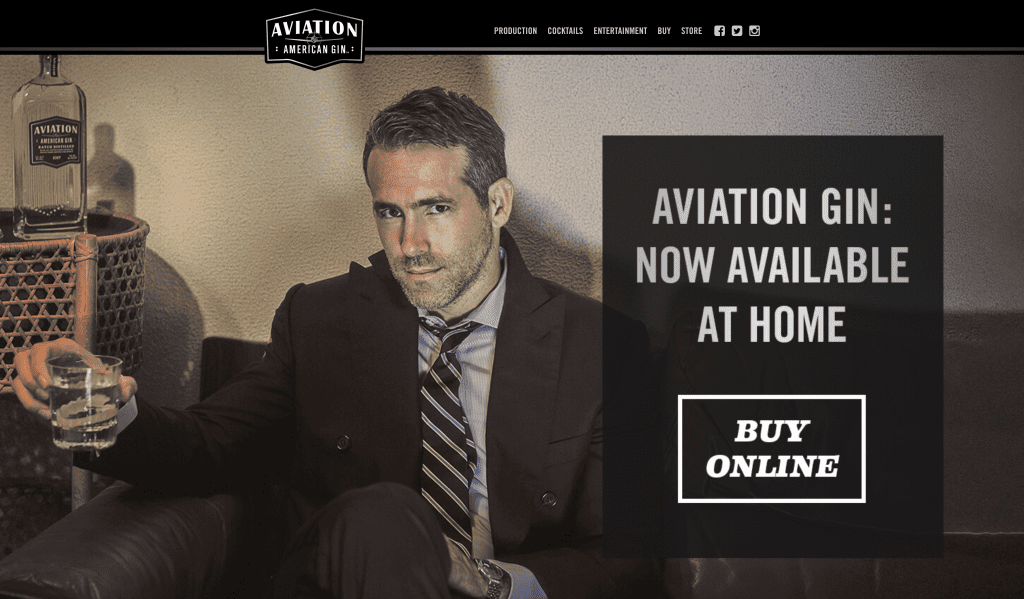Open the Facebook social icon
This screenshot has height=599, width=1024.
pos(719,31)
